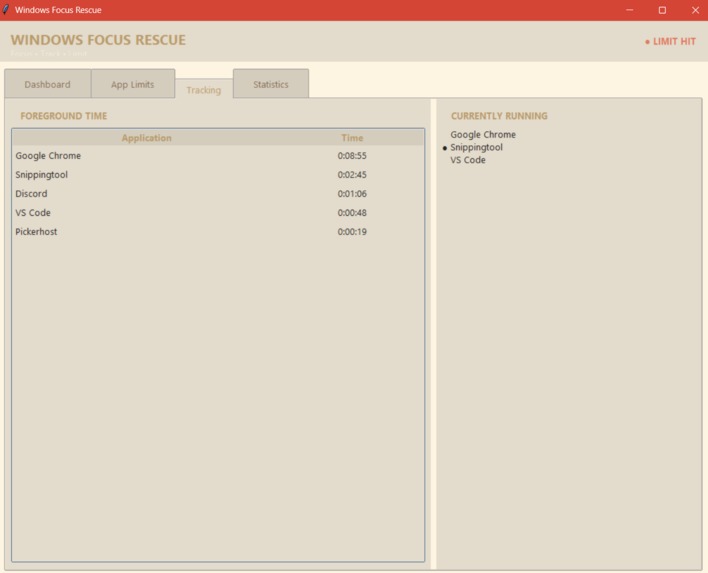Close the Windows Focus Rescue window
This screenshot has width=708, height=573.
tap(695, 10)
